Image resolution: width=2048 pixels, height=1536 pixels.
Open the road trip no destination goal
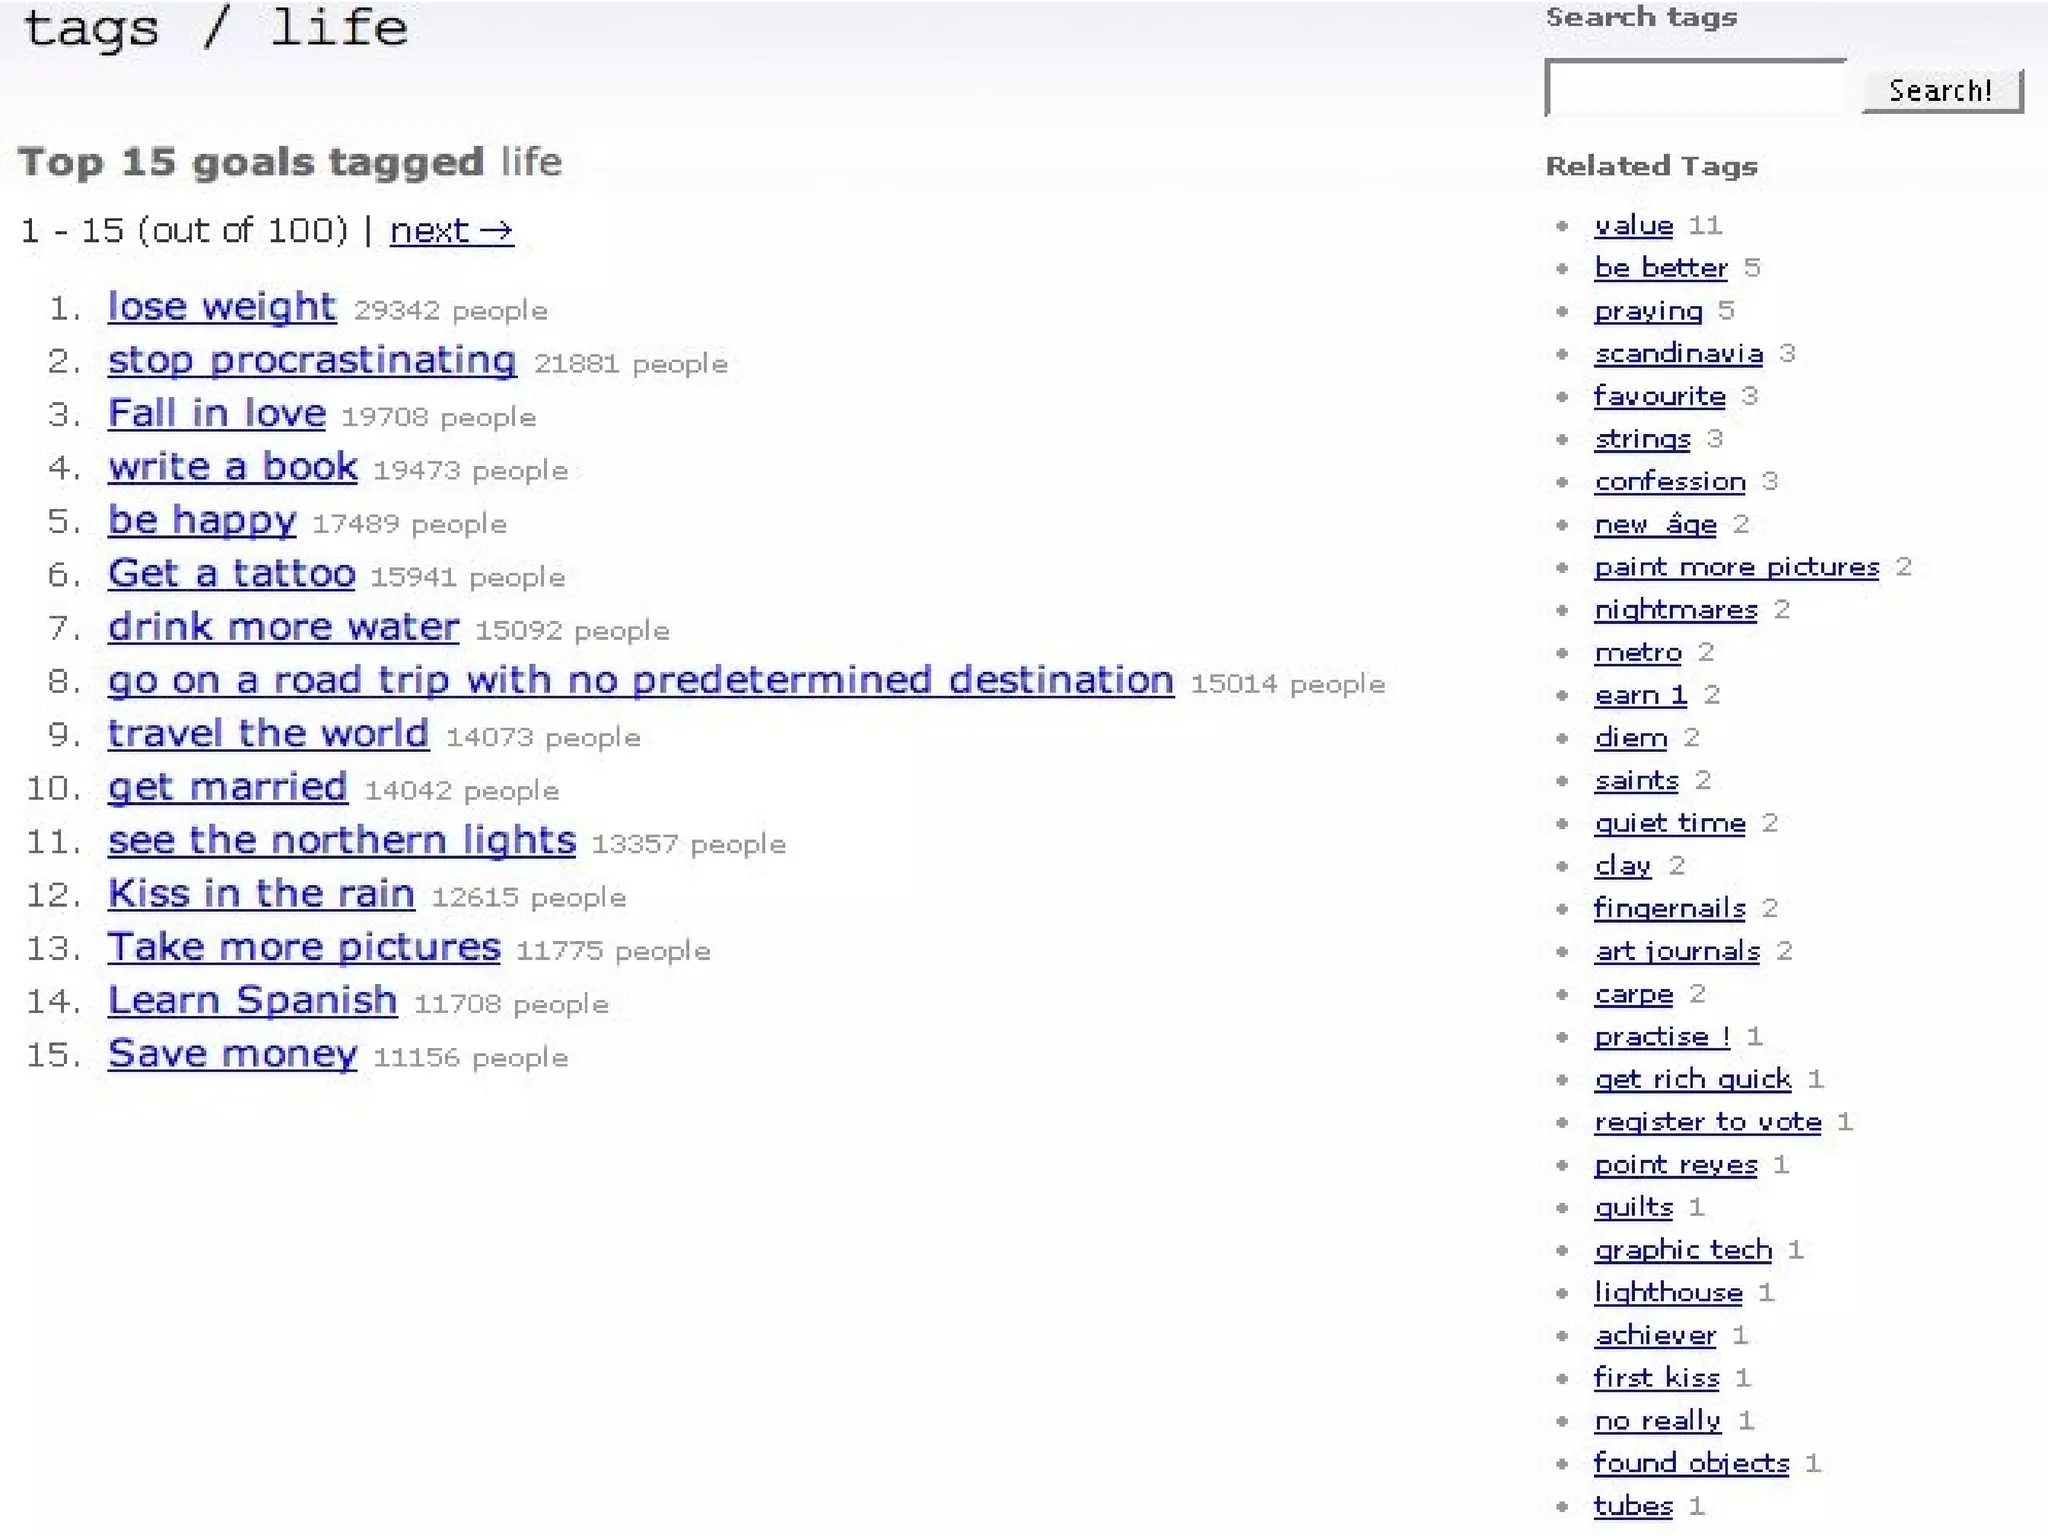coord(640,680)
